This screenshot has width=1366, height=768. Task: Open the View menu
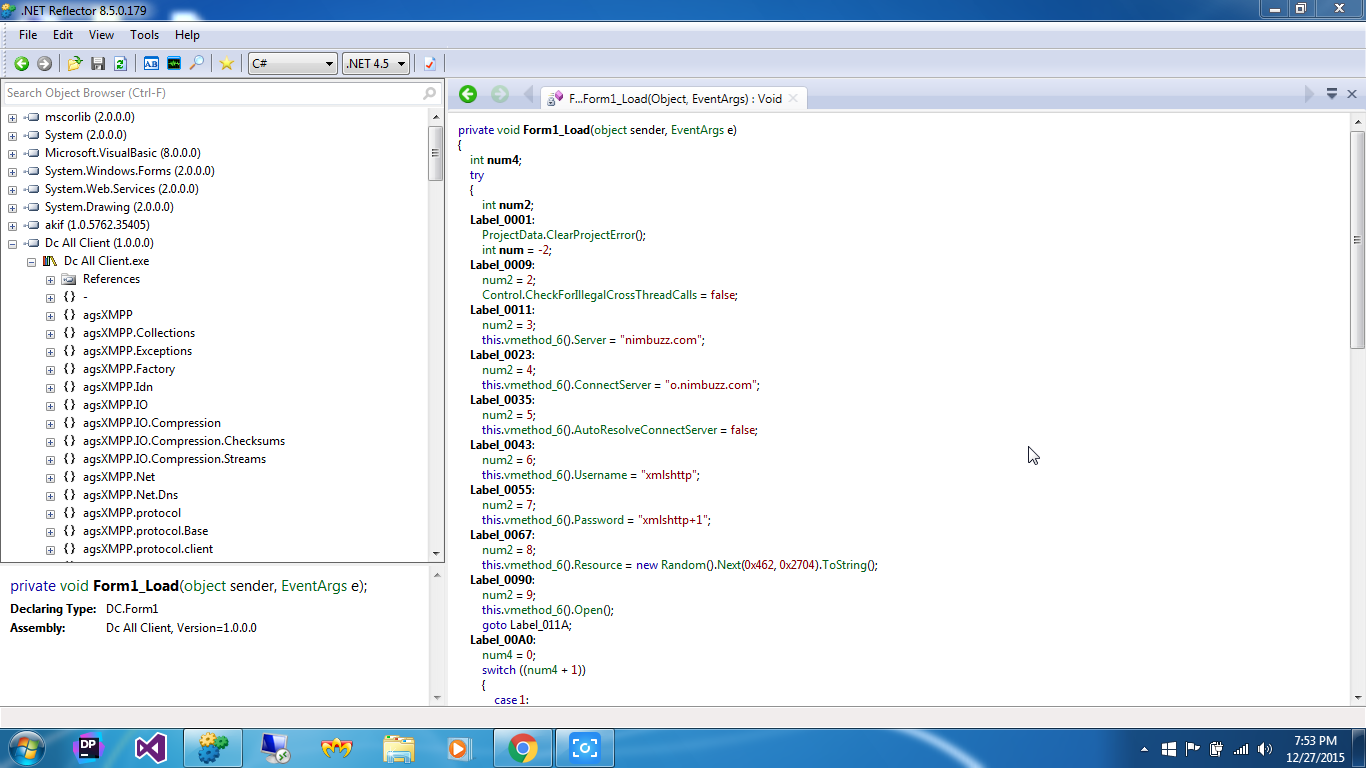click(x=102, y=35)
